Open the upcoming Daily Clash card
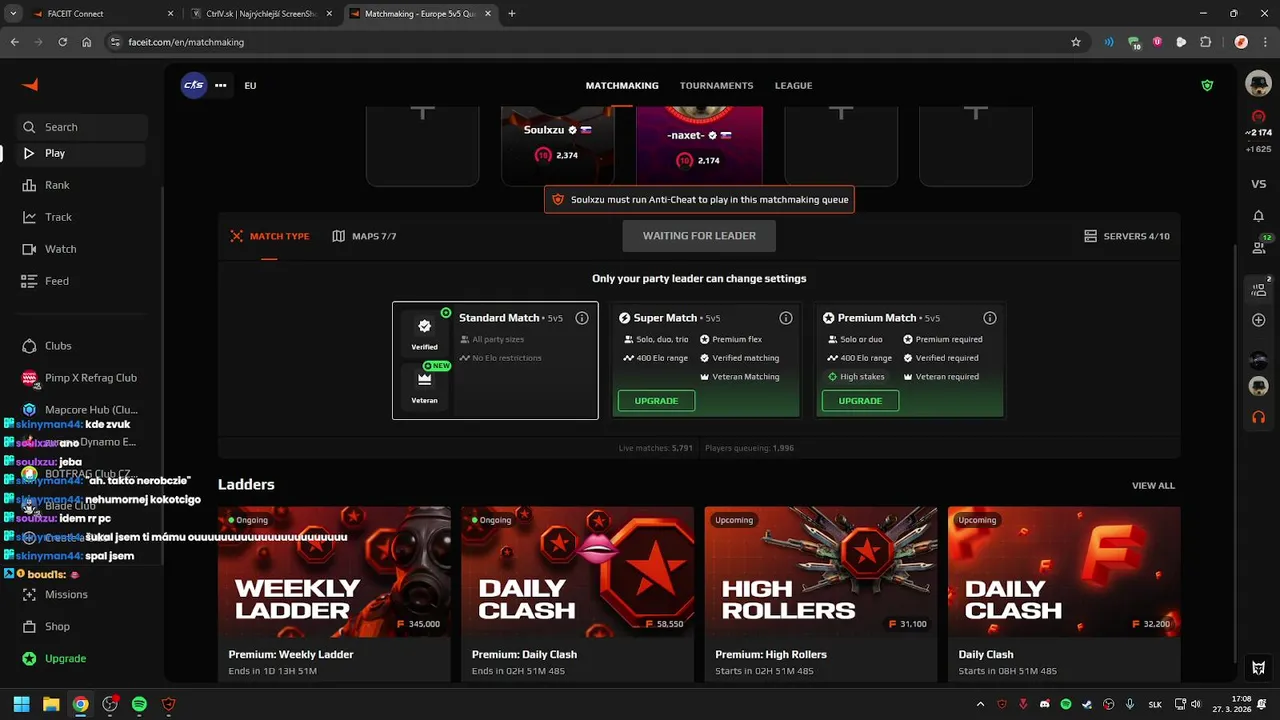The image size is (1280, 720). coord(1064,594)
